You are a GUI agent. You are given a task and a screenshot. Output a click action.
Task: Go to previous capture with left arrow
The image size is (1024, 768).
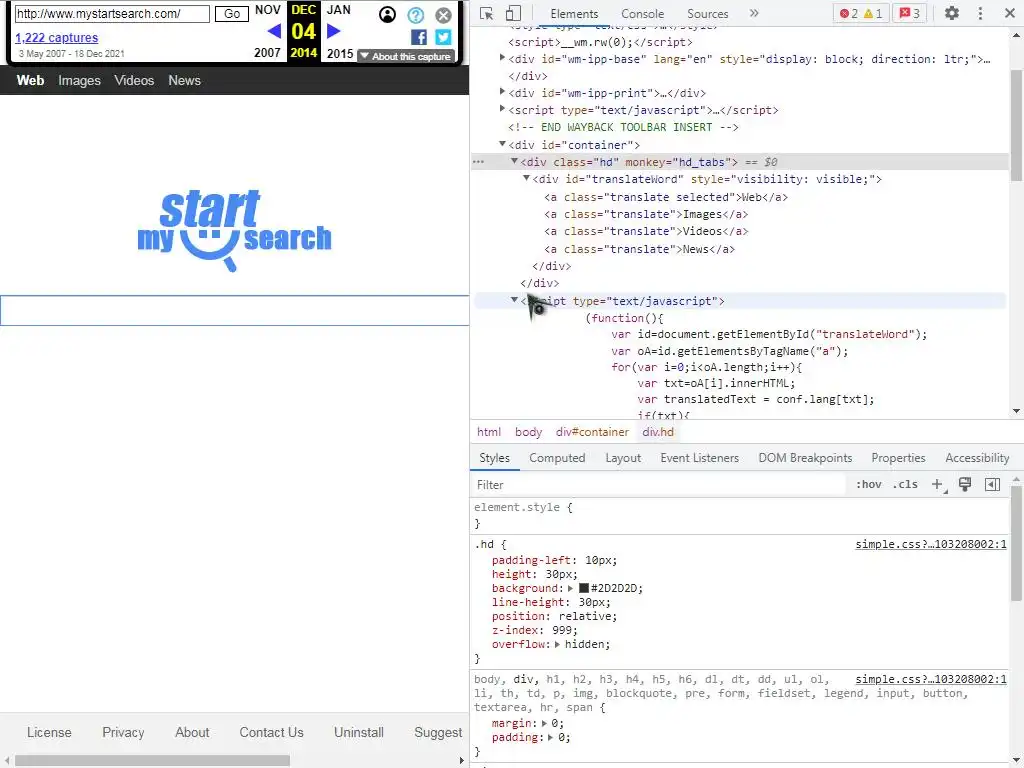coord(274,31)
